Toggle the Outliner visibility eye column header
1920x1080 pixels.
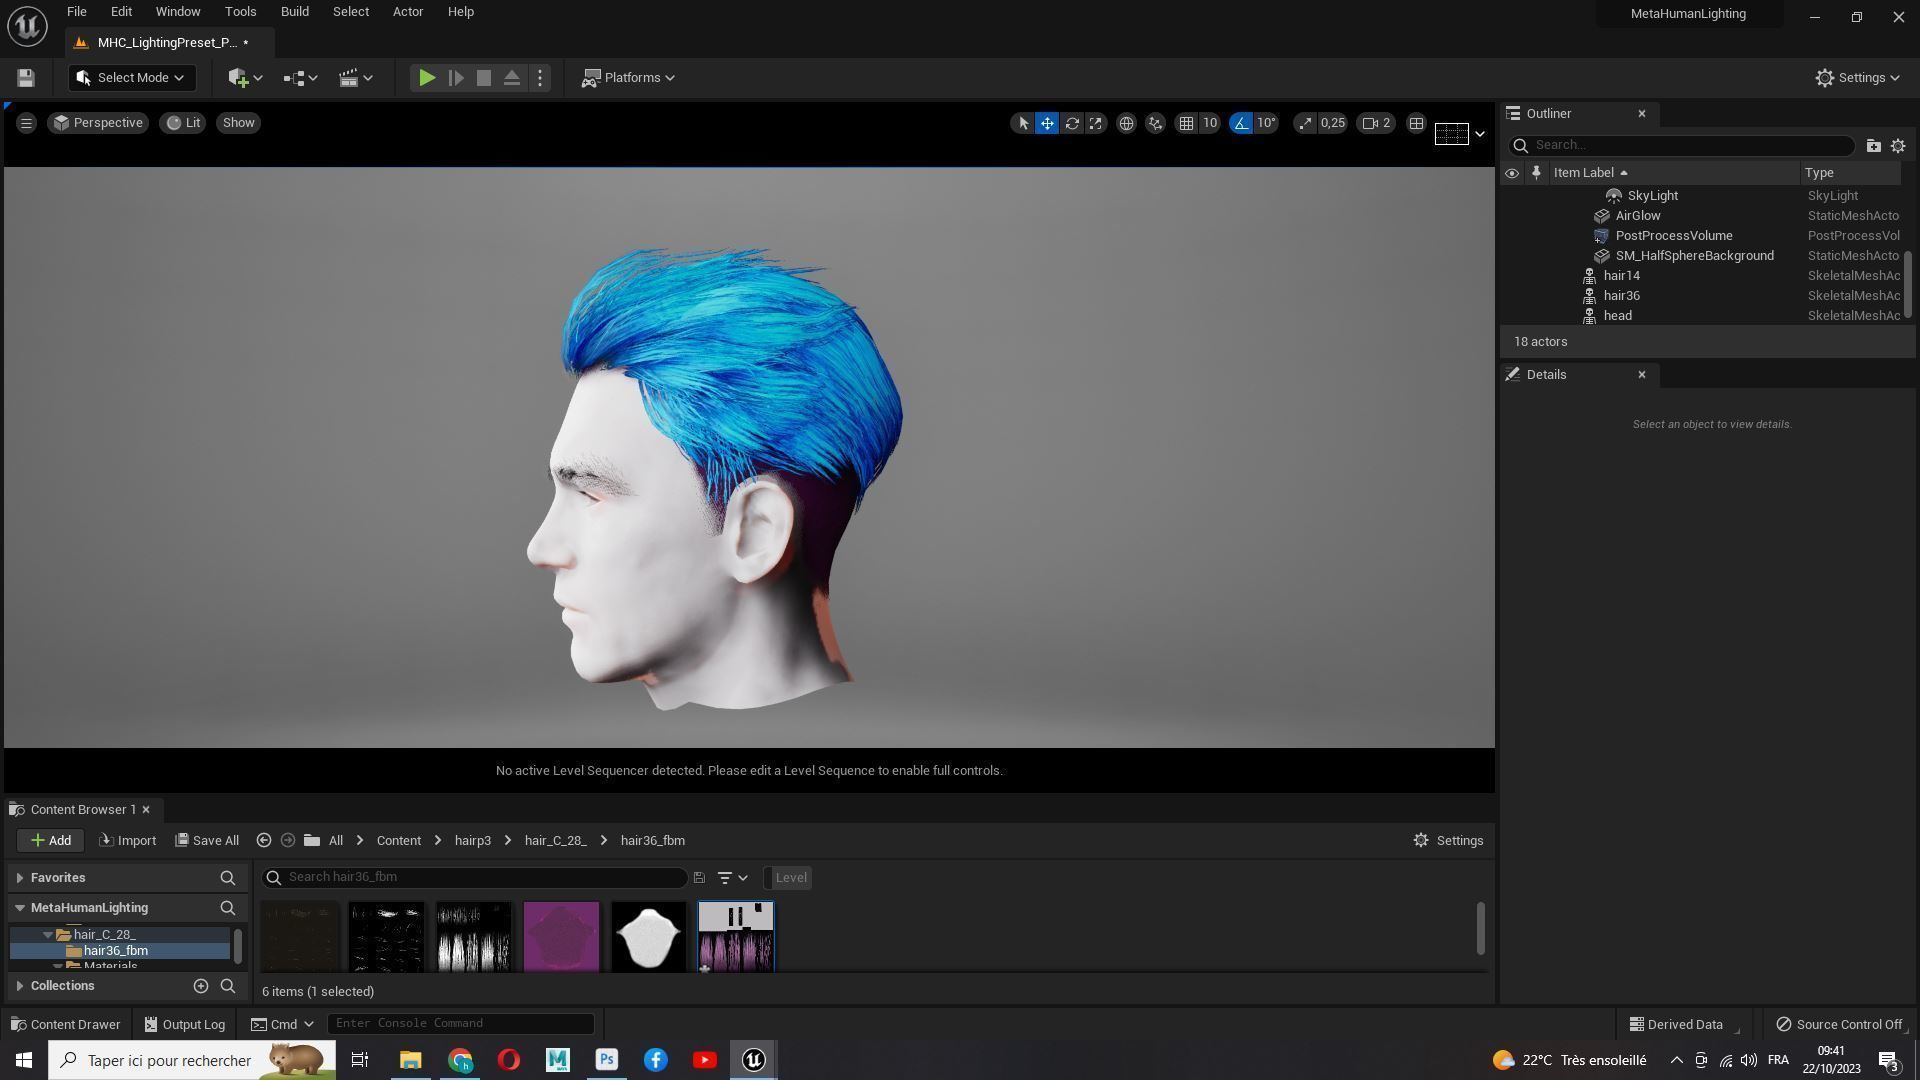[1511, 173]
